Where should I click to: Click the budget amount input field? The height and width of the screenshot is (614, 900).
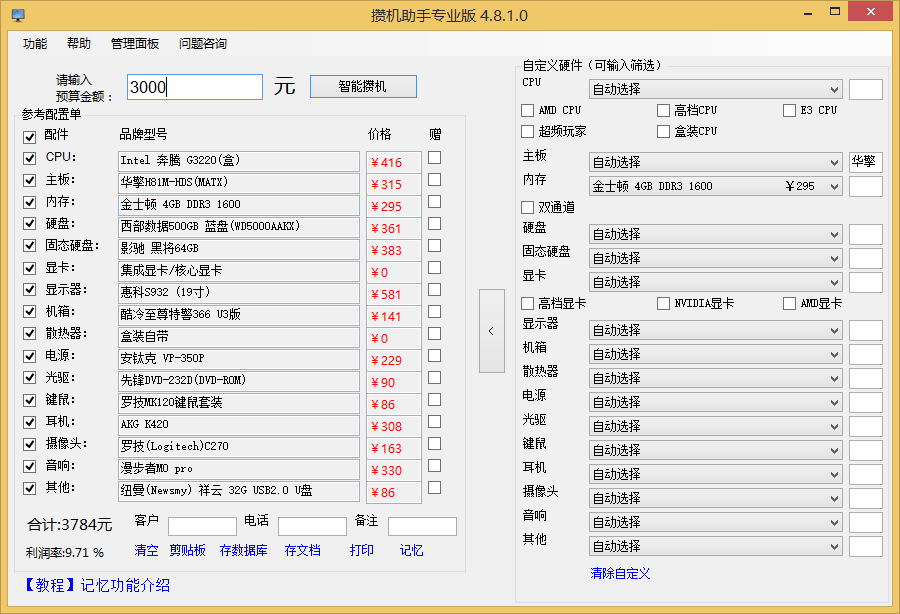(195, 87)
